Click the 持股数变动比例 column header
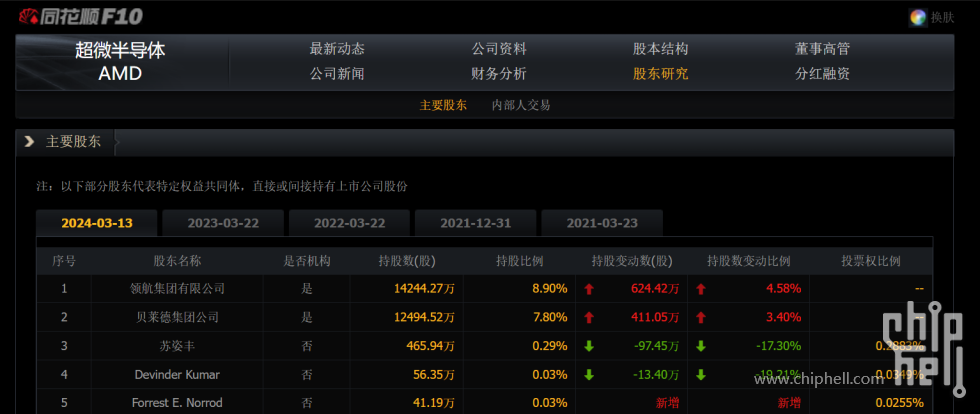 (x=749, y=261)
